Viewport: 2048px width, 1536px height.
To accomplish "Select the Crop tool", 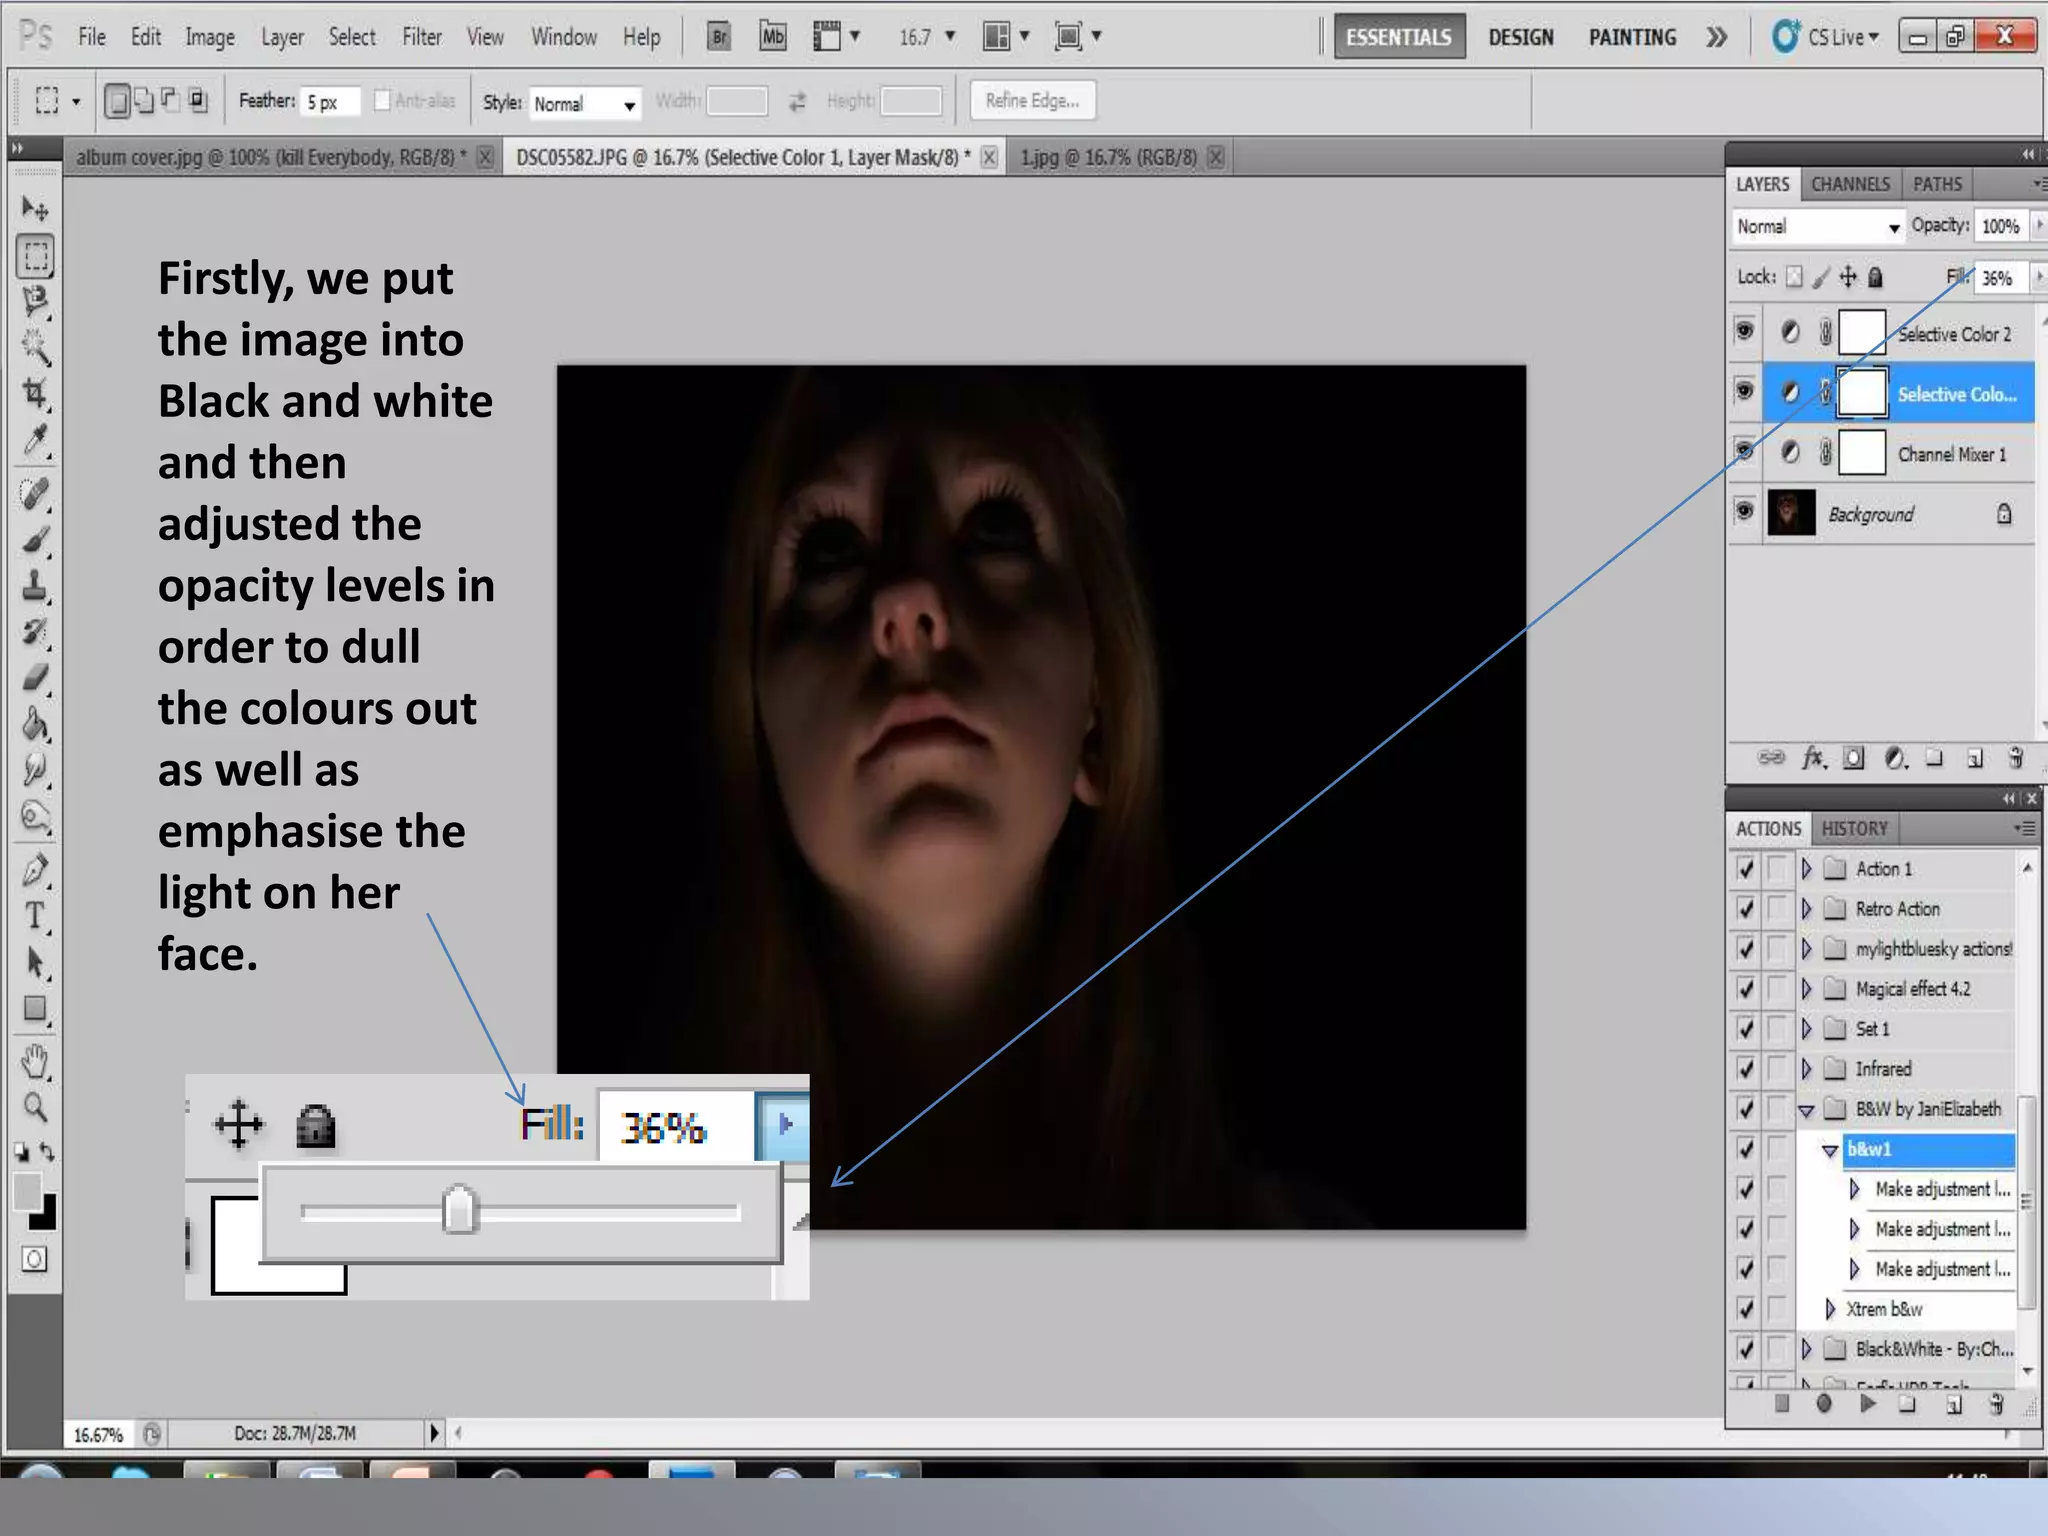I will click(36, 393).
